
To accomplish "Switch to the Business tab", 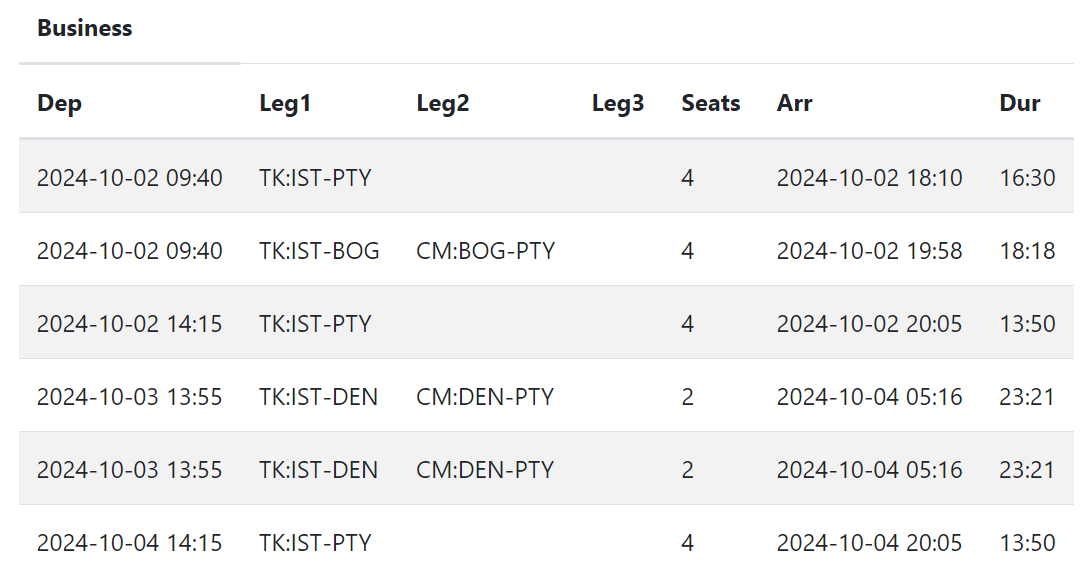I will [85, 29].
